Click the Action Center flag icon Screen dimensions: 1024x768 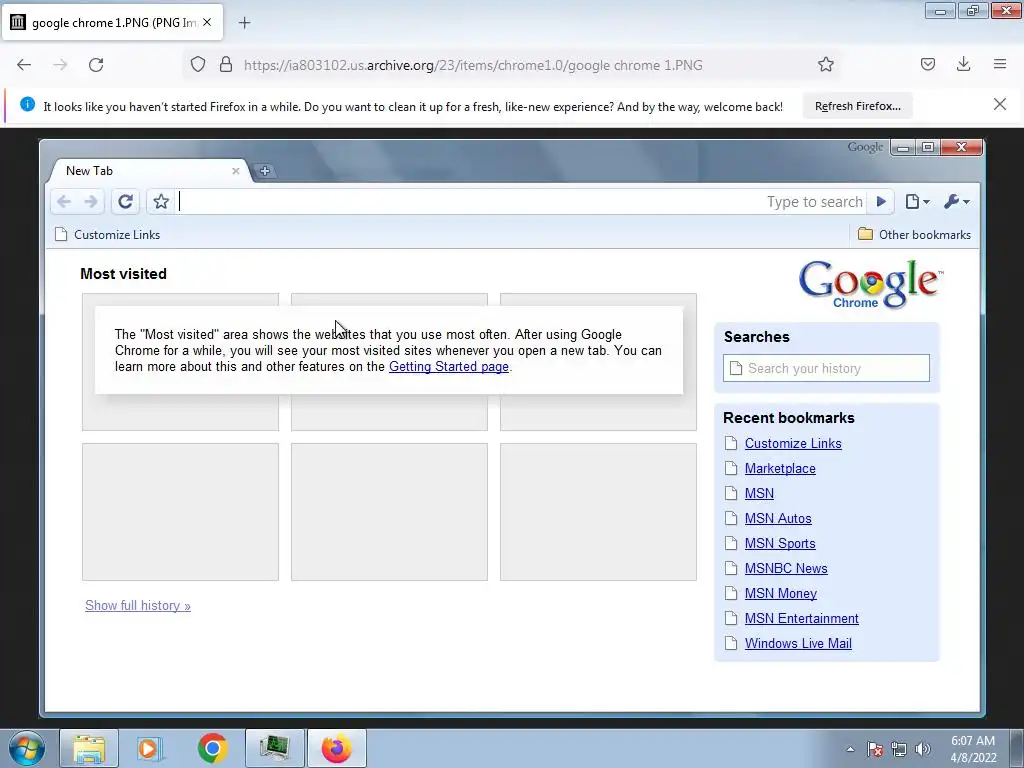pos(875,749)
